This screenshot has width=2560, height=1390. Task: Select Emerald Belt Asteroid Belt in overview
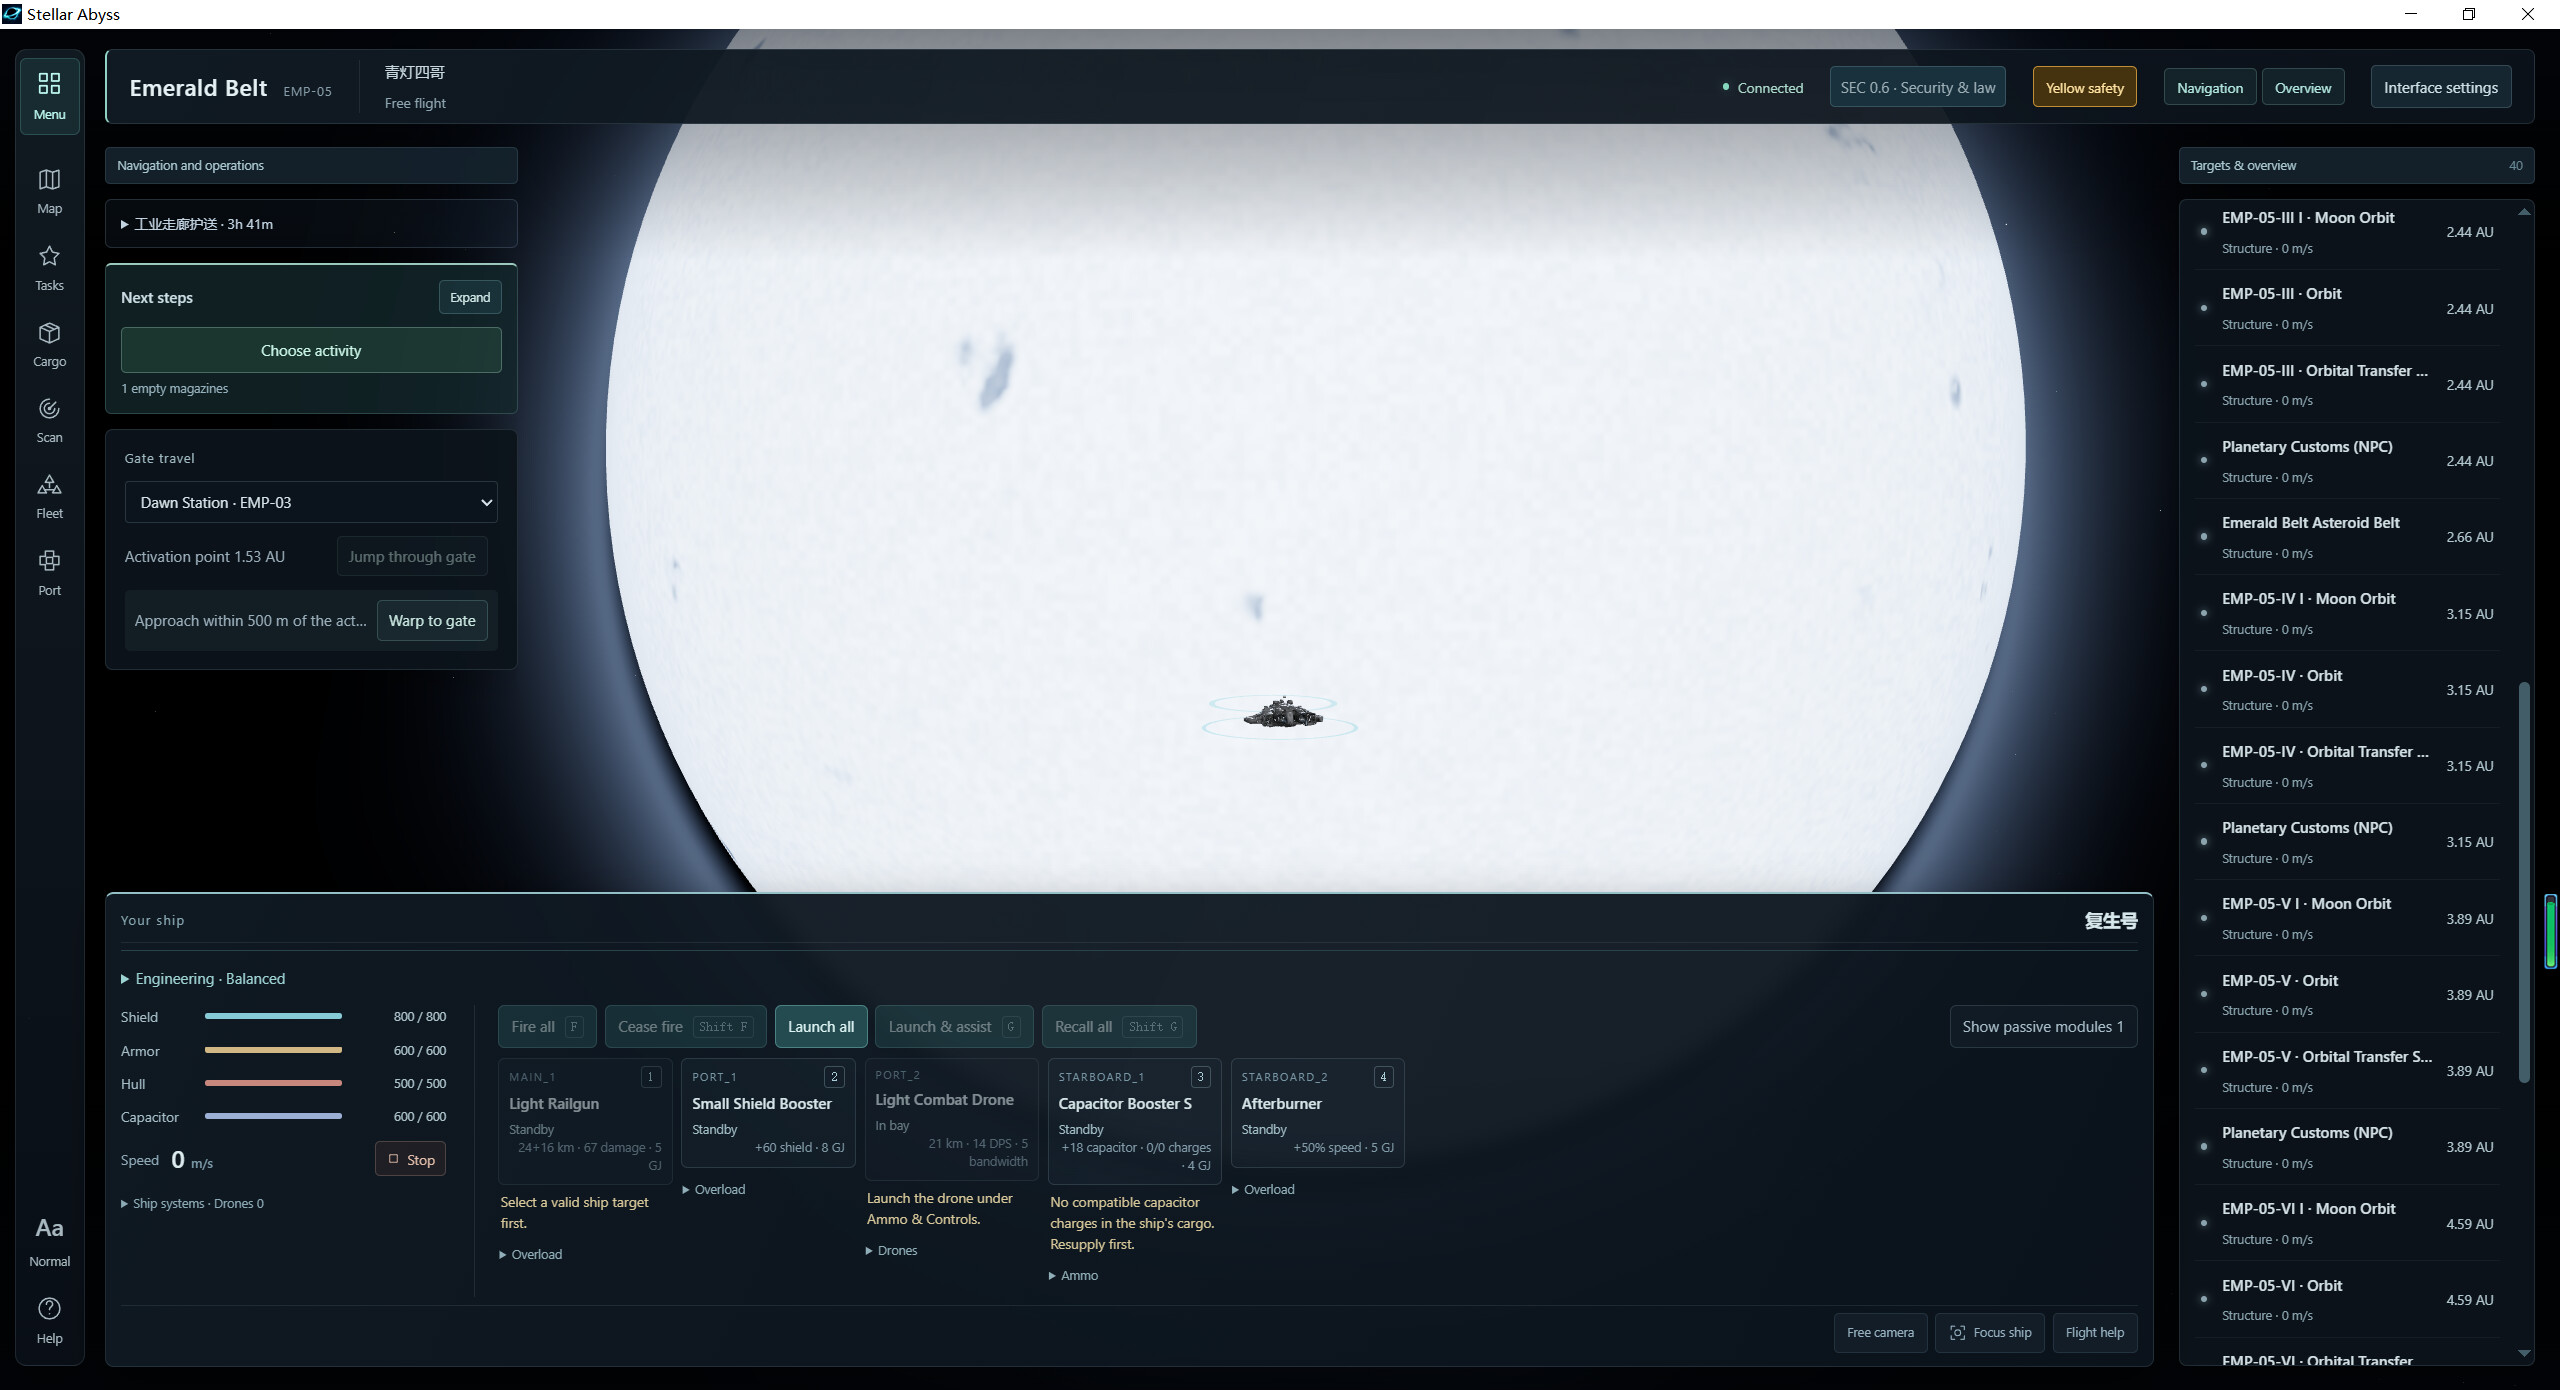tap(2347, 537)
